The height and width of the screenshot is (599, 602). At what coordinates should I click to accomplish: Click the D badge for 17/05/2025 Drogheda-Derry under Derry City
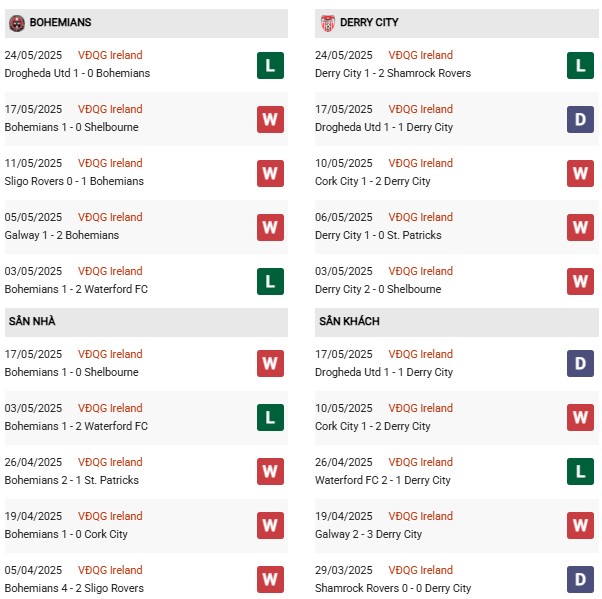580,119
